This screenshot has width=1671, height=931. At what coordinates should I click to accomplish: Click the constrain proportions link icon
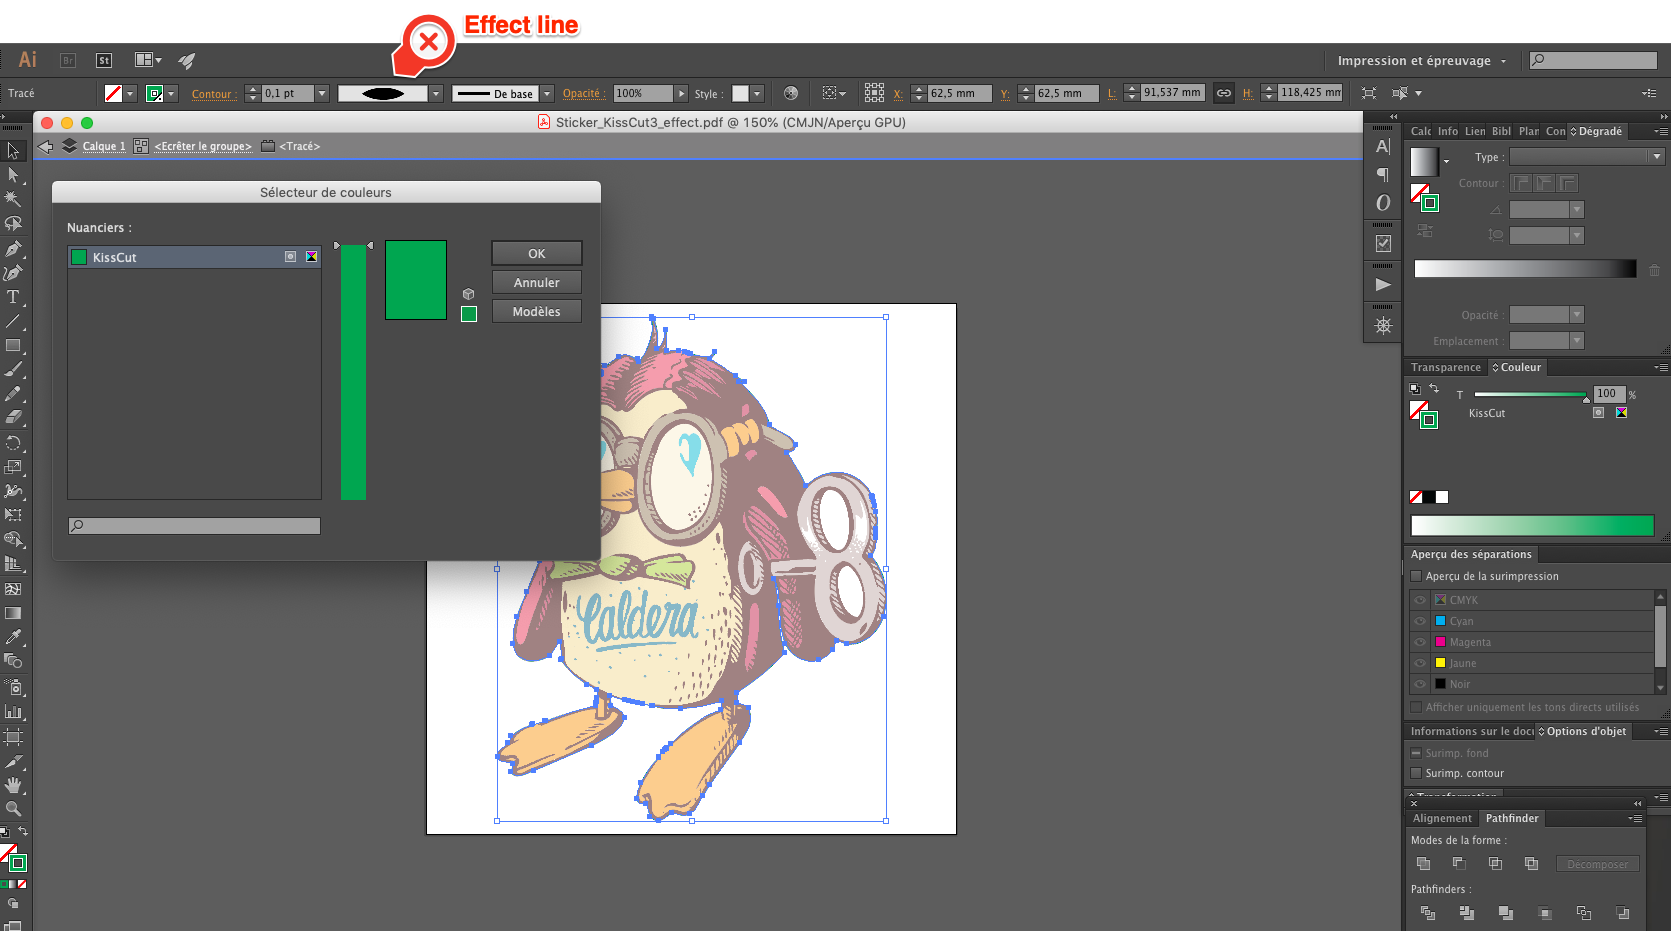tap(1223, 93)
